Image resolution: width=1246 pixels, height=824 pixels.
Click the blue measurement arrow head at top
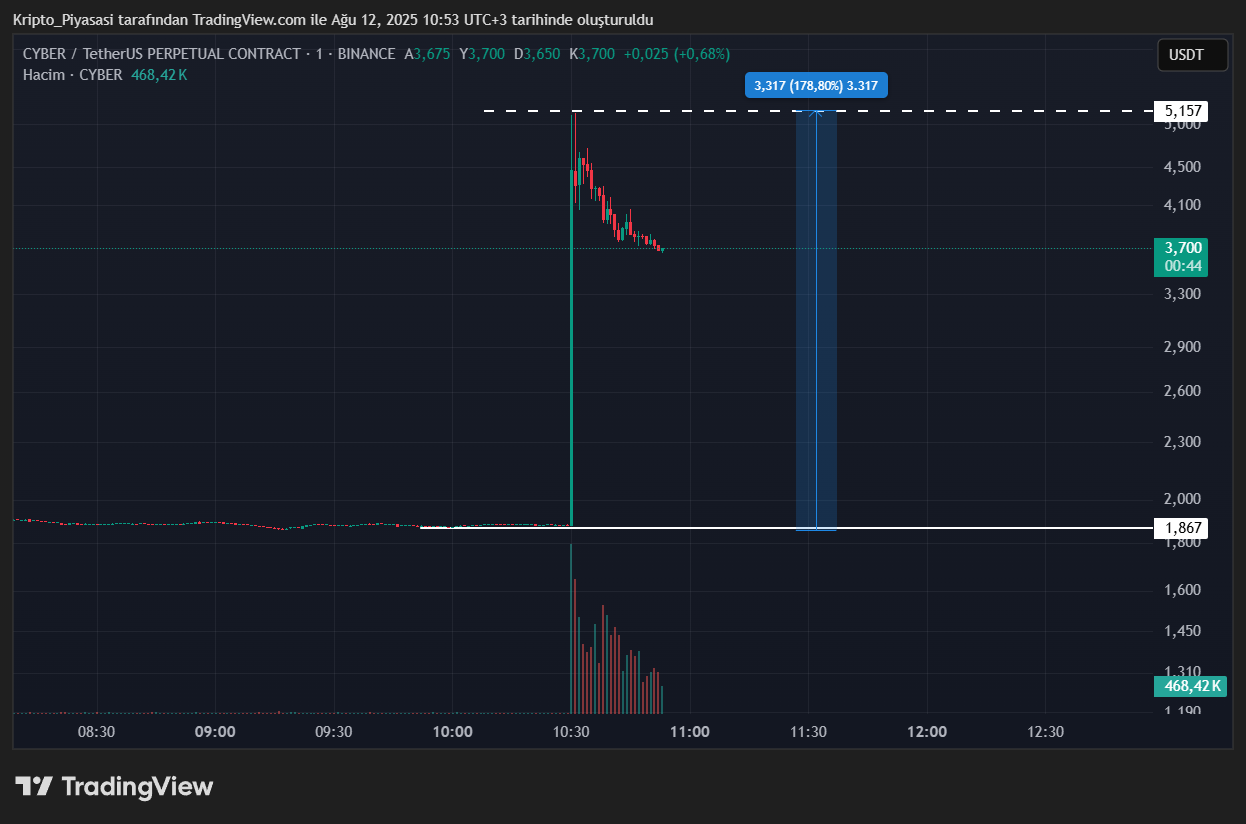pyautogui.click(x=816, y=113)
